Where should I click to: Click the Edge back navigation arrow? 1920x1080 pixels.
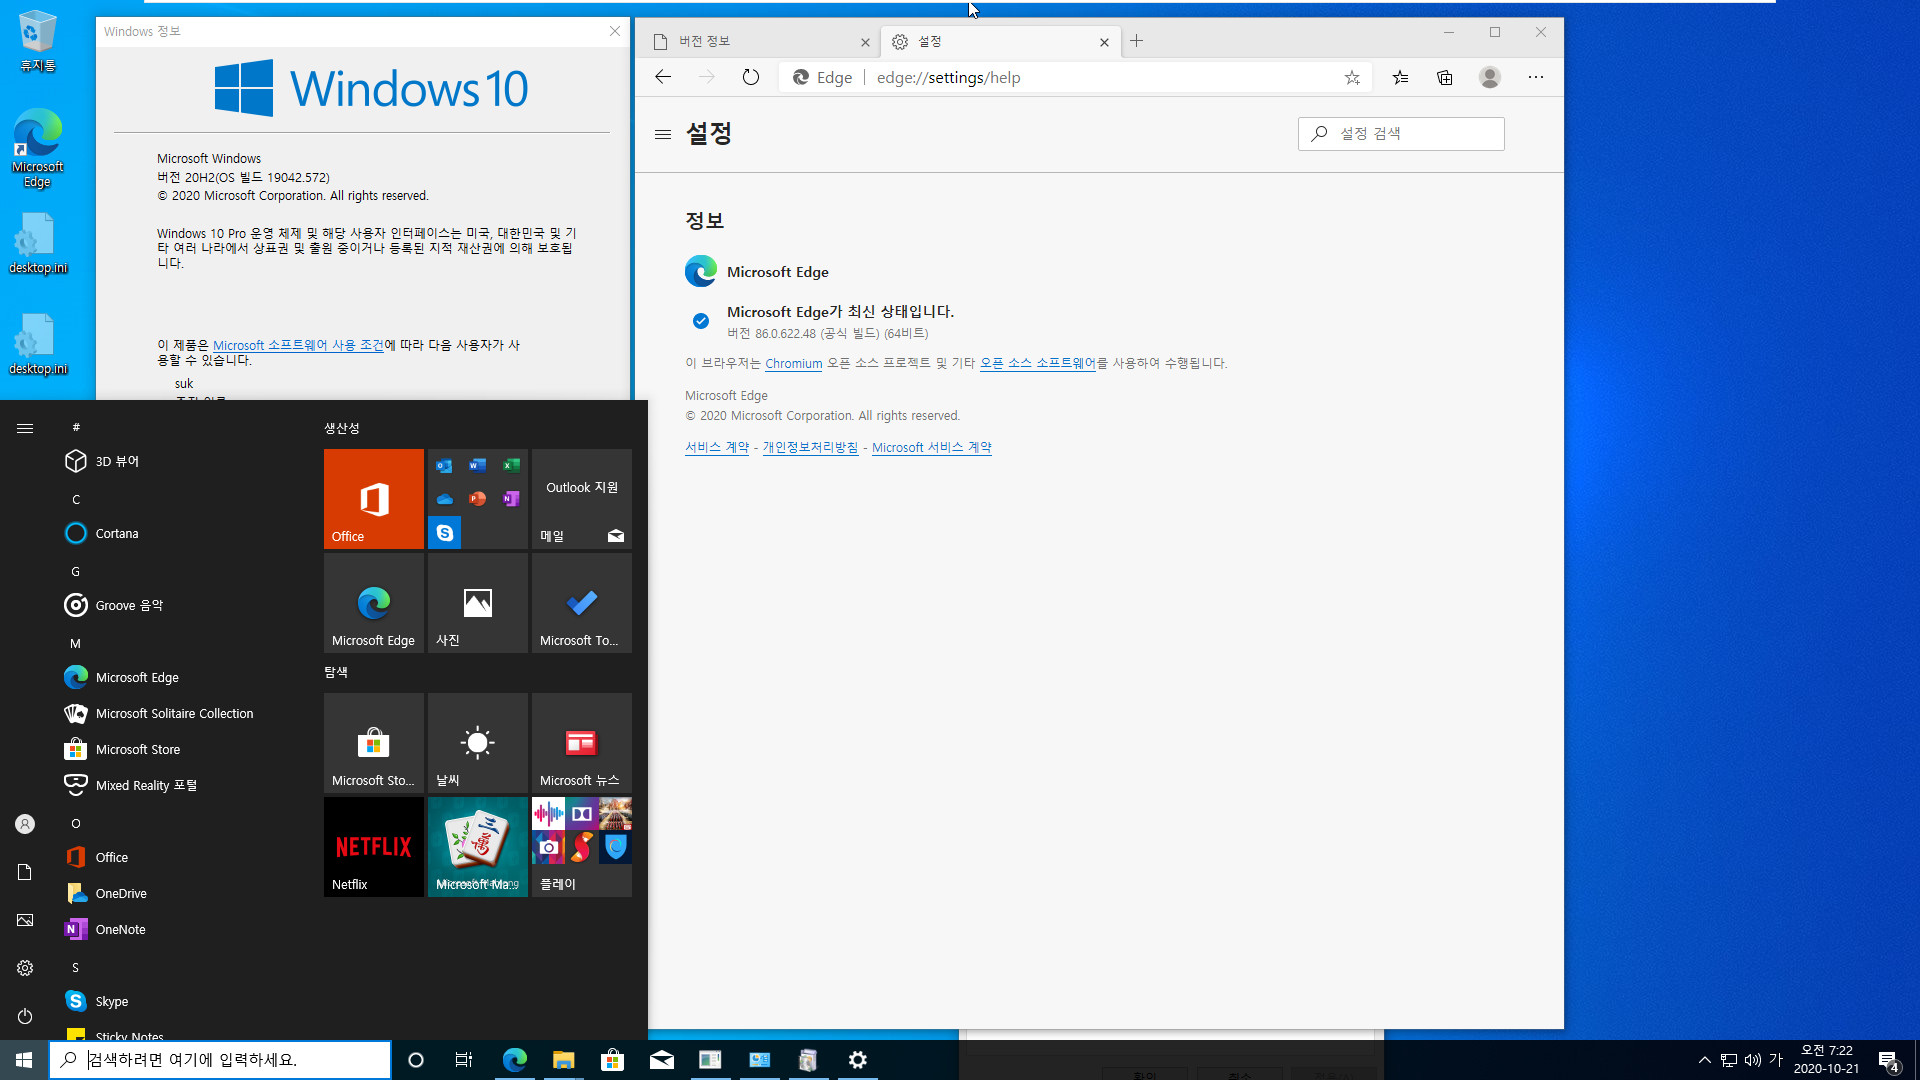663,77
